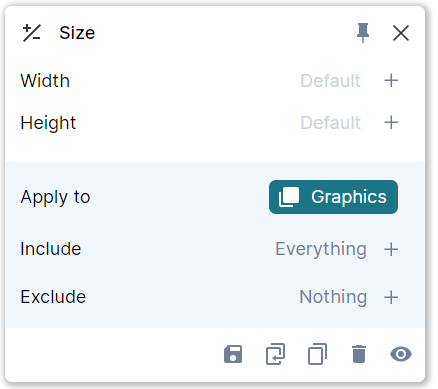Viewport: 438px width, 389px height.
Task: Click the Exclude Nothing value
Action: [333, 297]
